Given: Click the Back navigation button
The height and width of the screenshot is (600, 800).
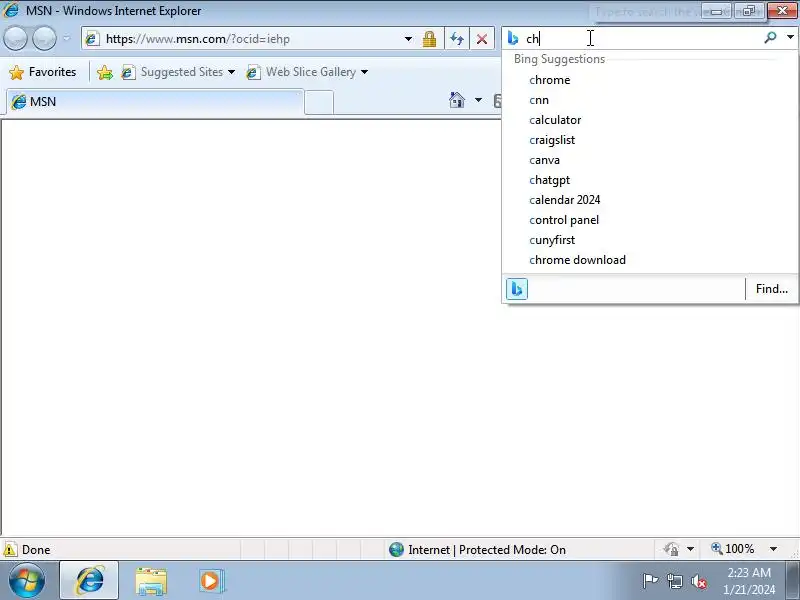Looking at the screenshot, I should point(15,38).
